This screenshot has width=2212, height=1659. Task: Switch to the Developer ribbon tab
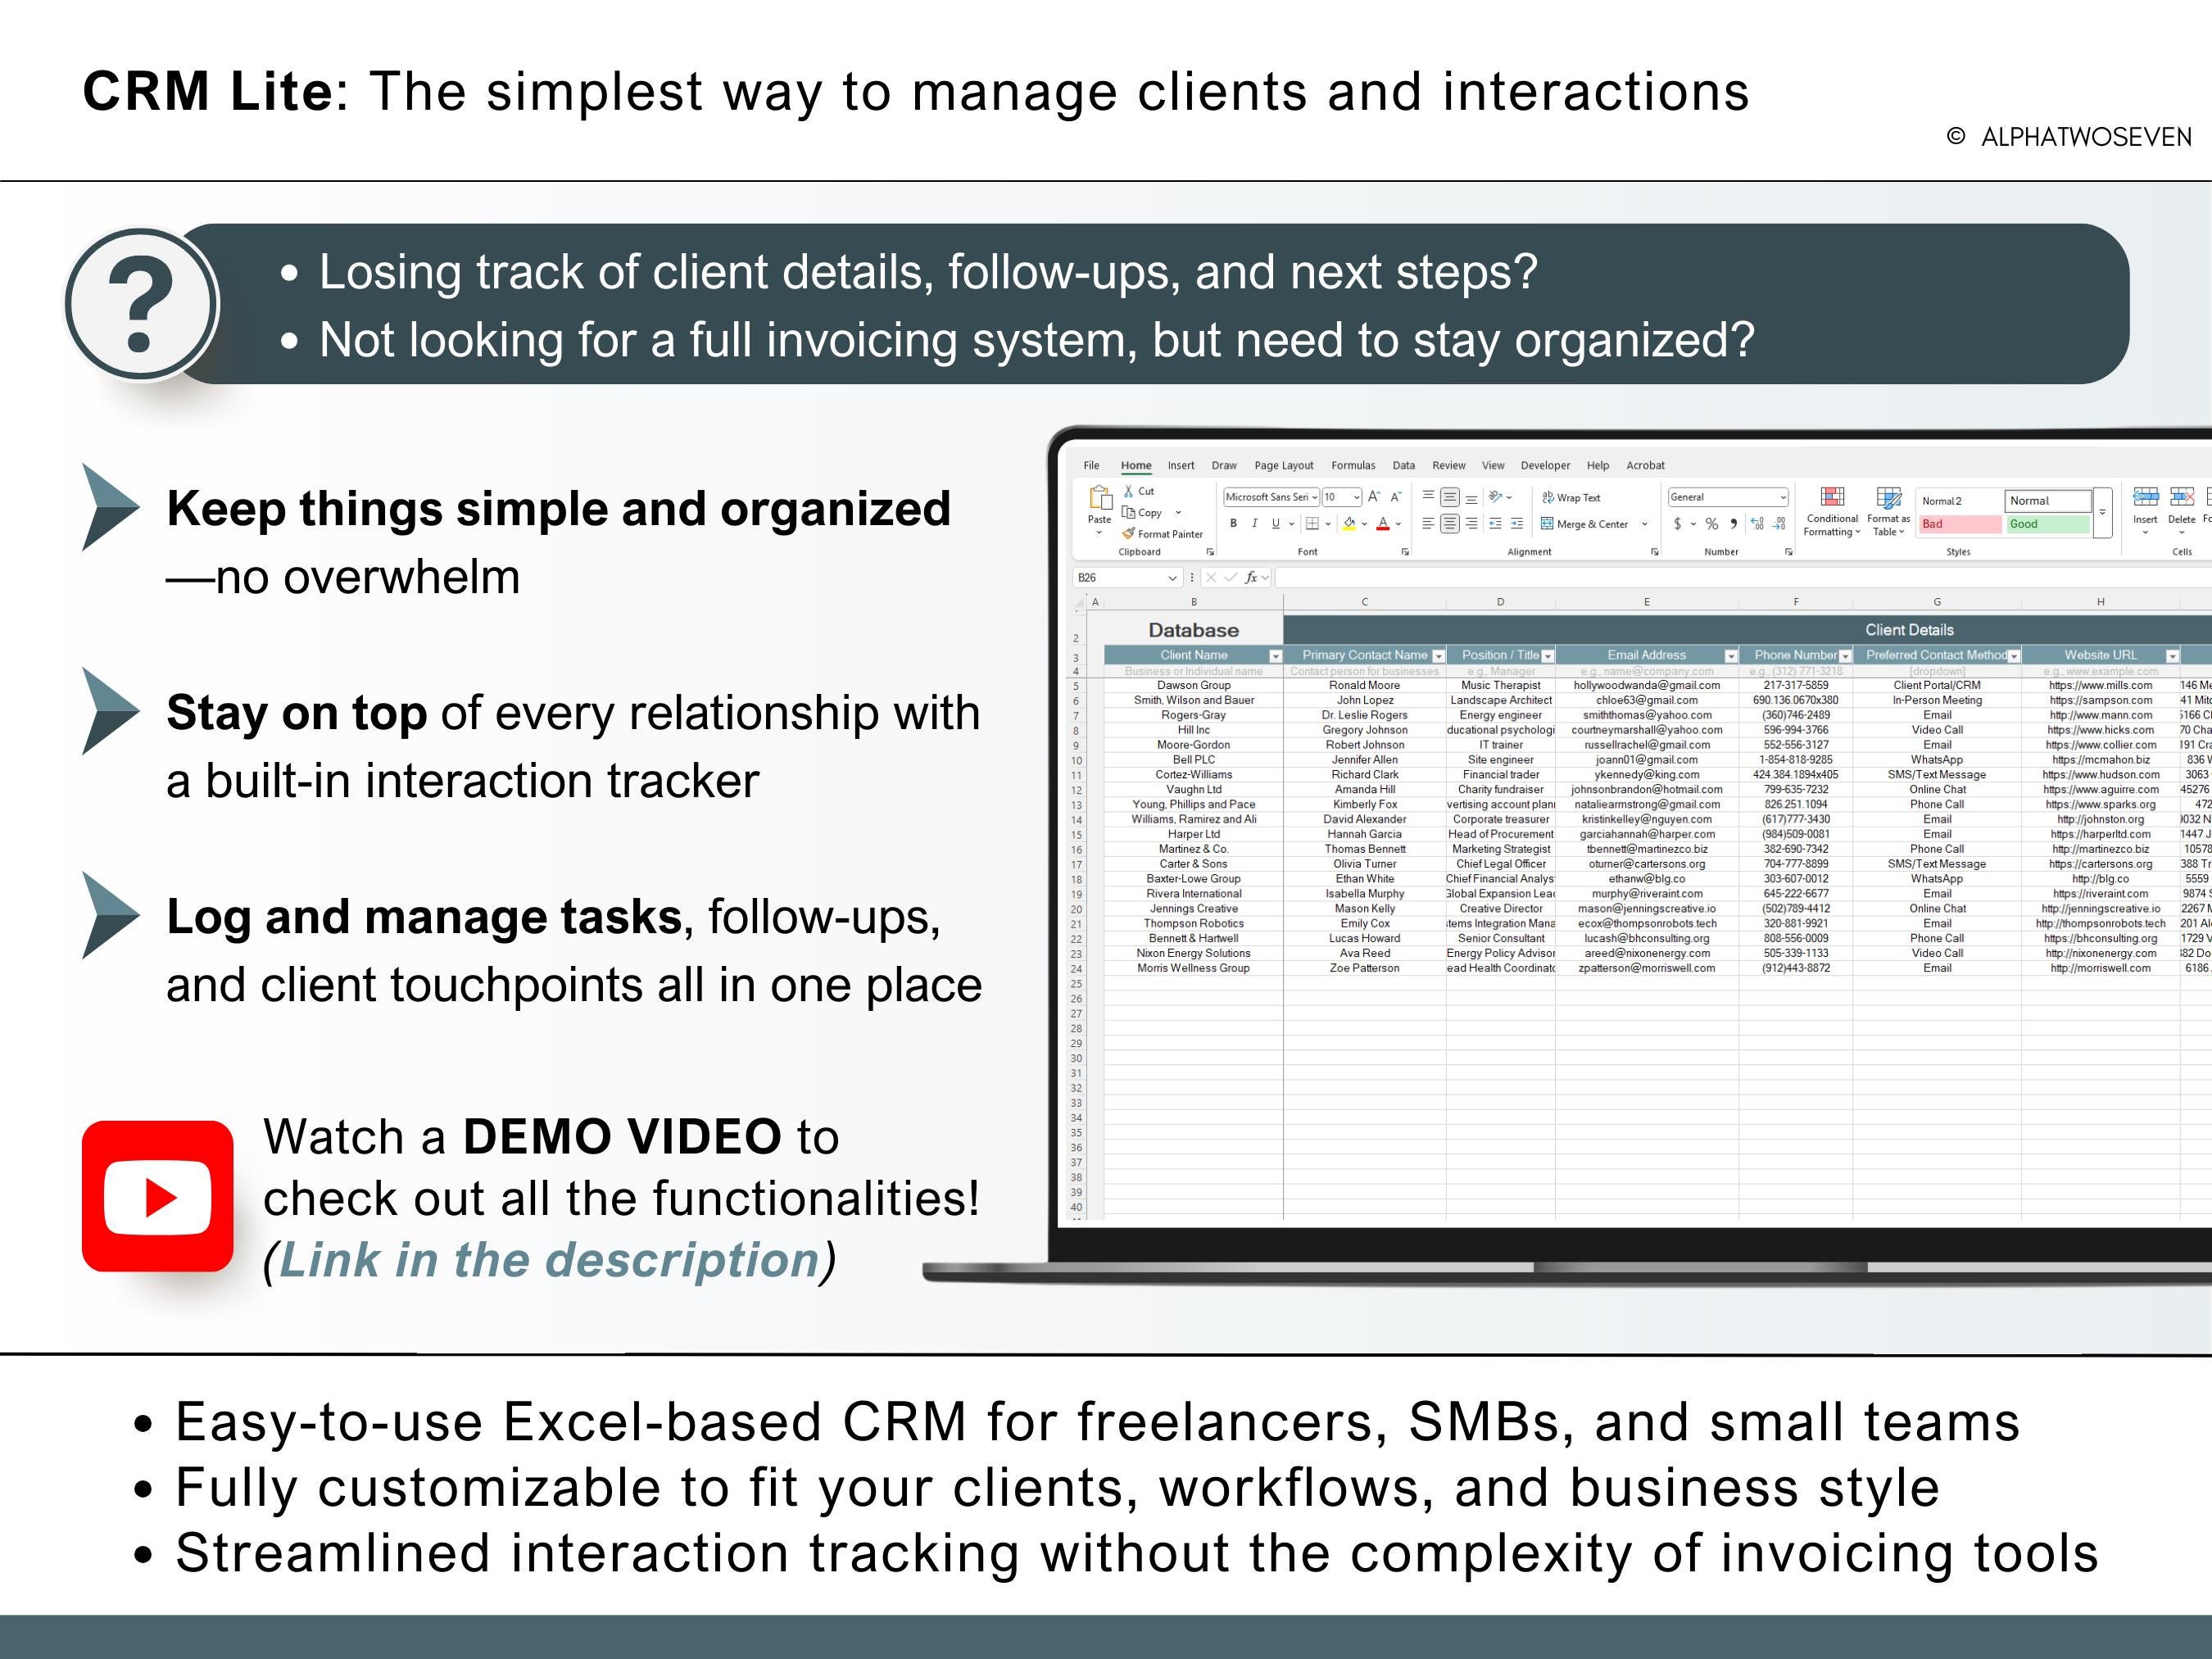click(1545, 465)
